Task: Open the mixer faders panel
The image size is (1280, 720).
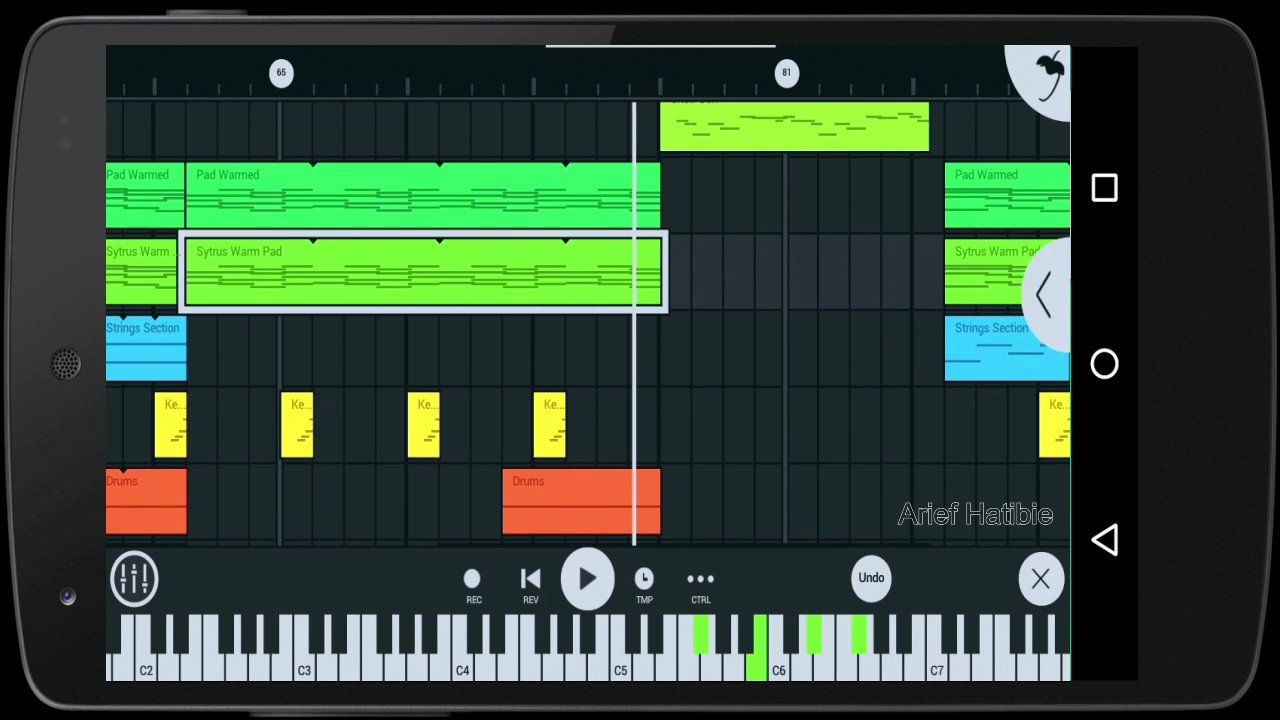Action: 134,578
